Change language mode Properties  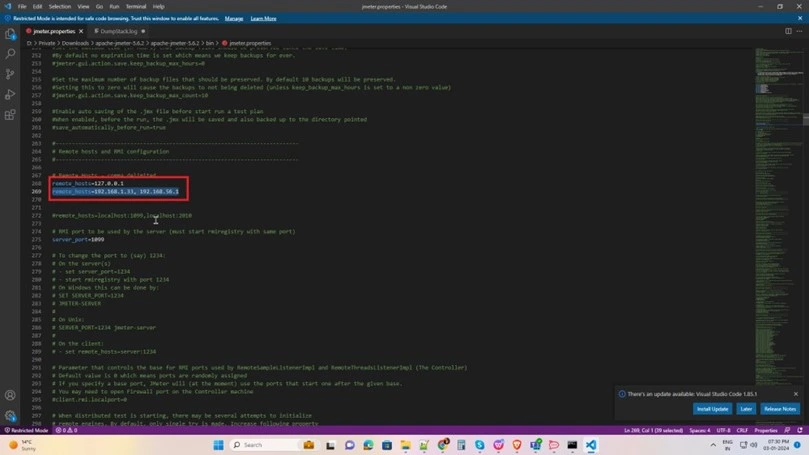[x=766, y=430]
